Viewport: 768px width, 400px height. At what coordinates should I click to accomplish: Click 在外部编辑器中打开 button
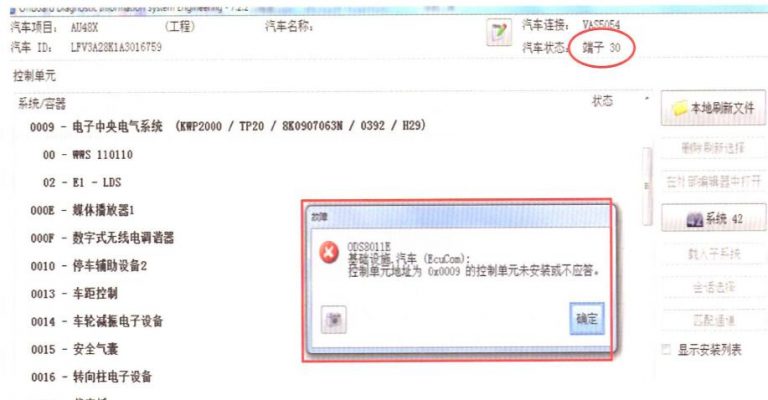click(713, 182)
